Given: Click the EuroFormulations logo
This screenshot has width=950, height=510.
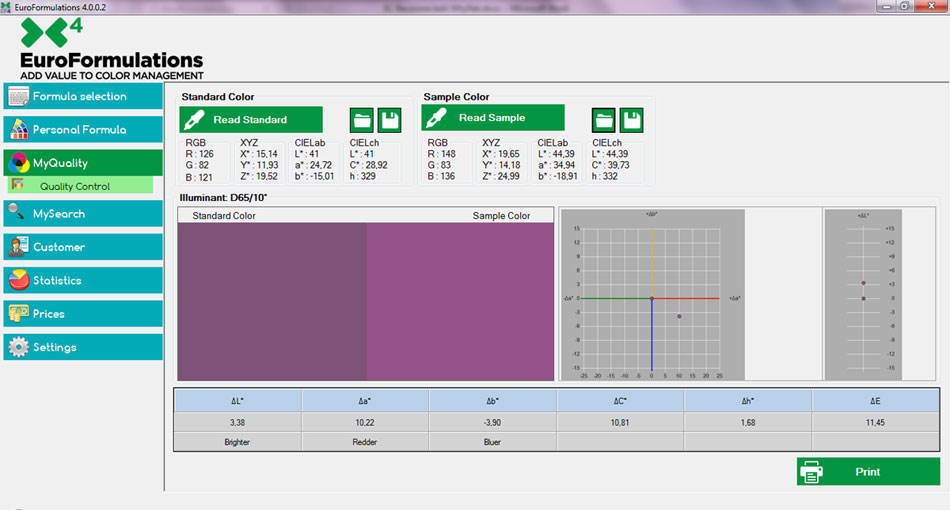Looking at the screenshot, I should (111, 48).
